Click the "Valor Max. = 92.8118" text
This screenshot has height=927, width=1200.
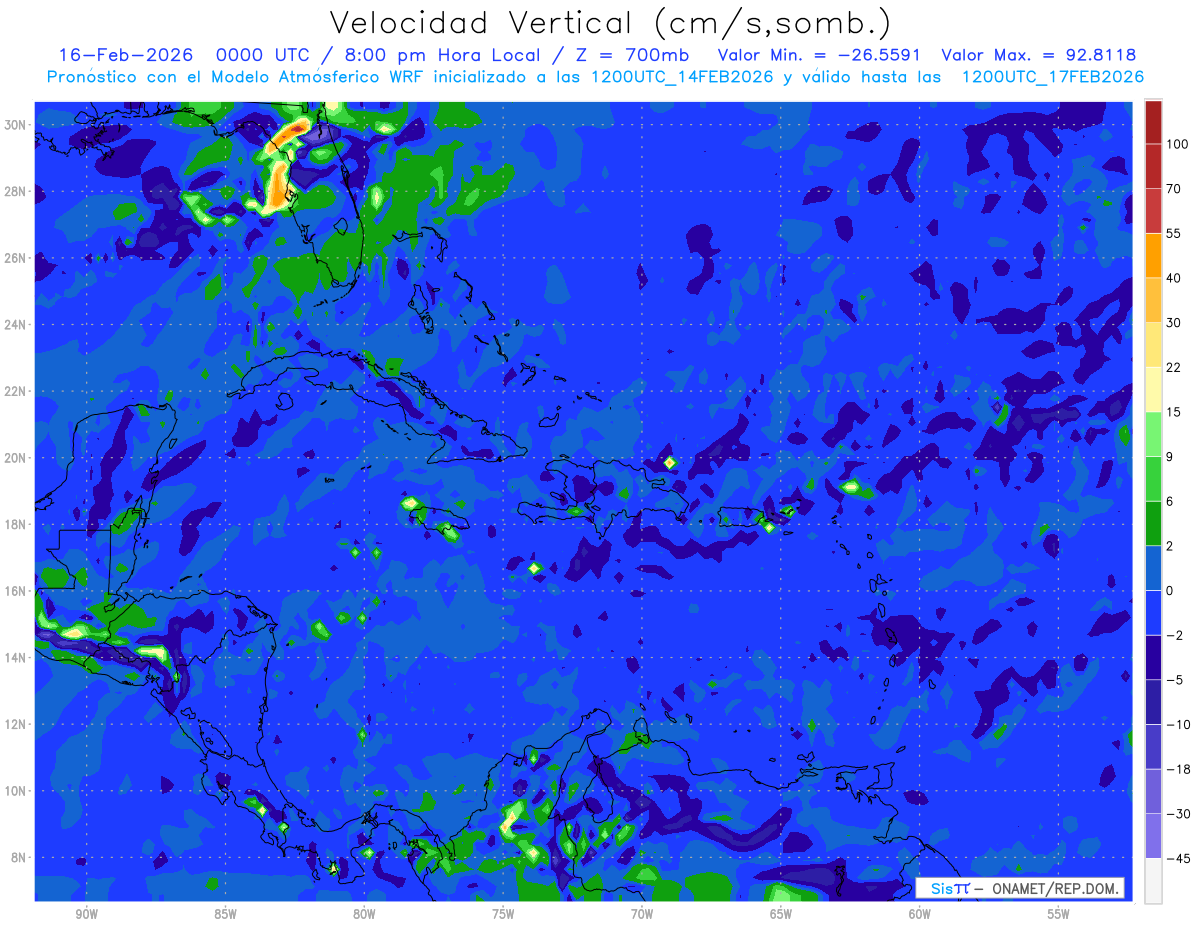click(x=1038, y=55)
